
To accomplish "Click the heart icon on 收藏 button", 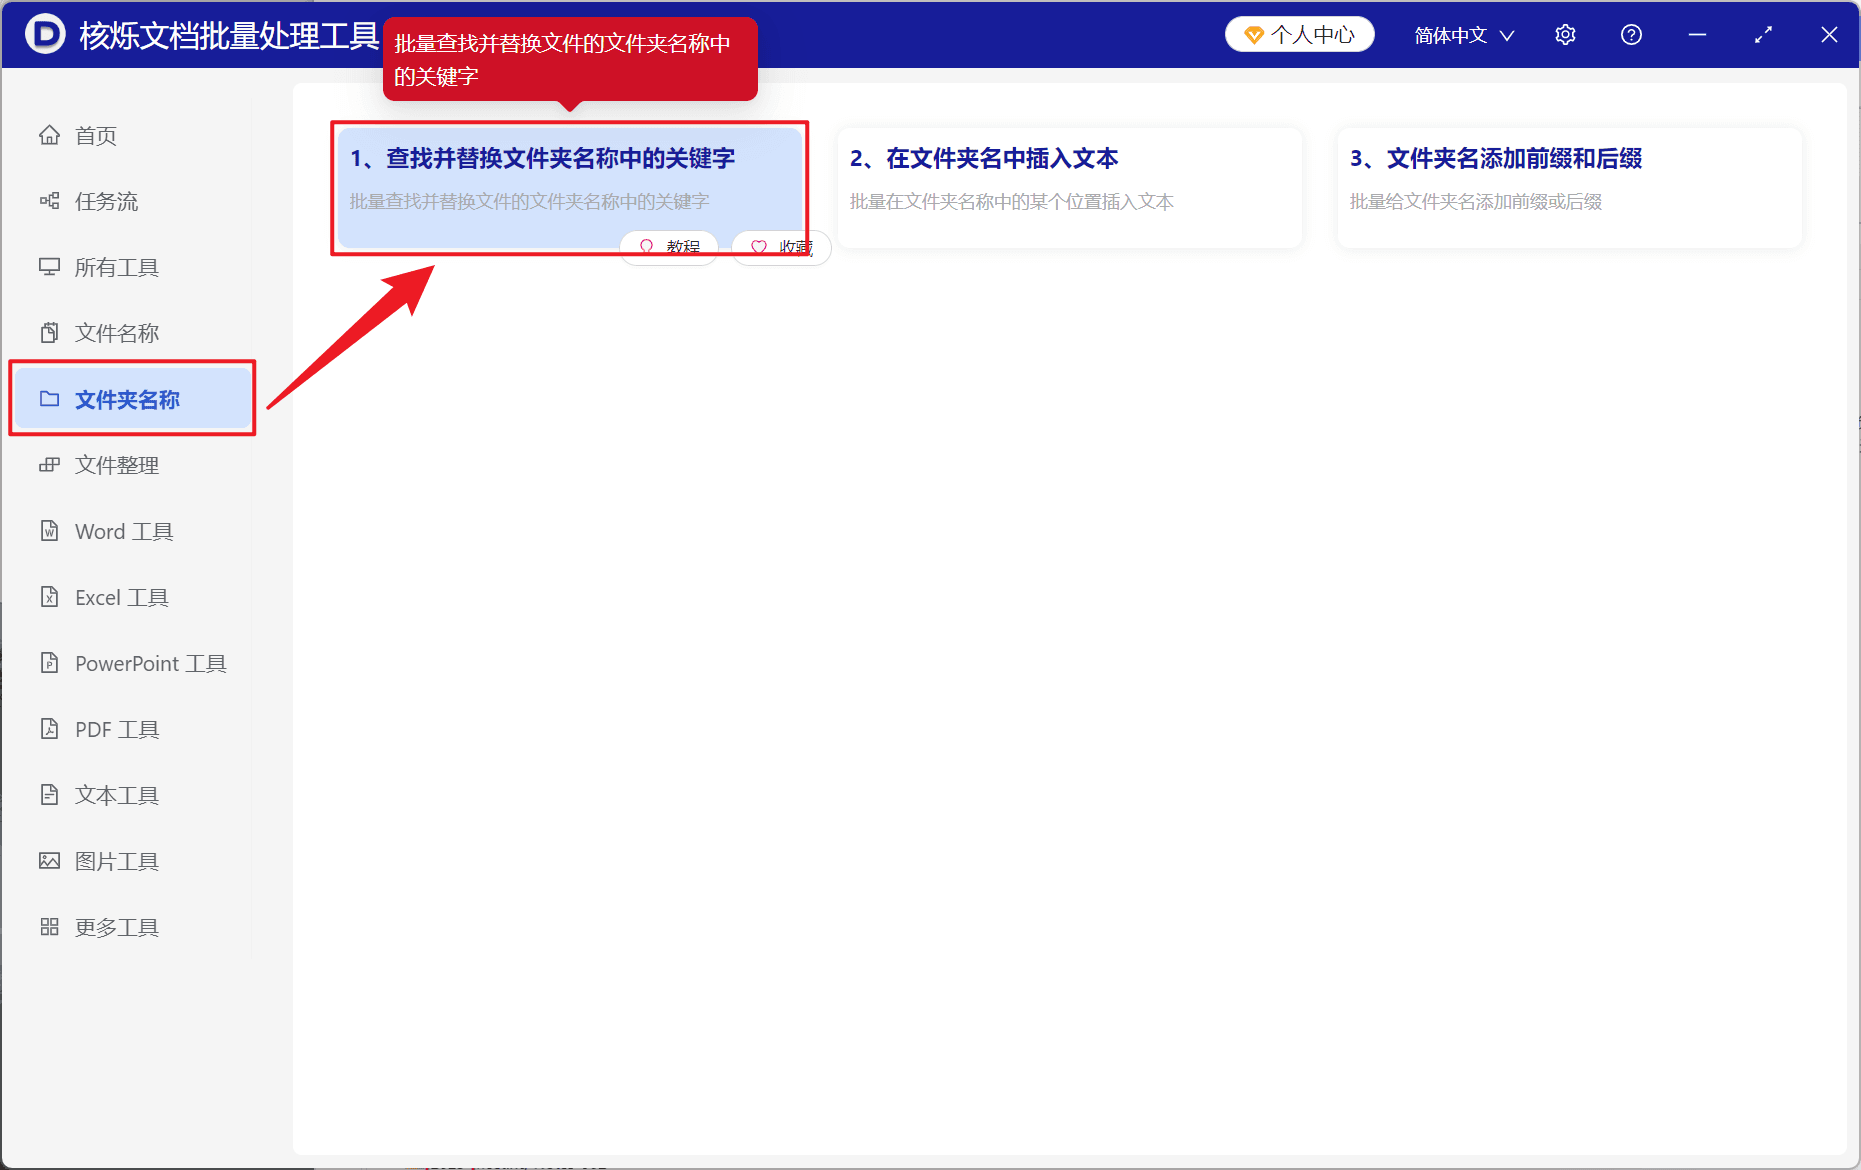I will point(759,247).
